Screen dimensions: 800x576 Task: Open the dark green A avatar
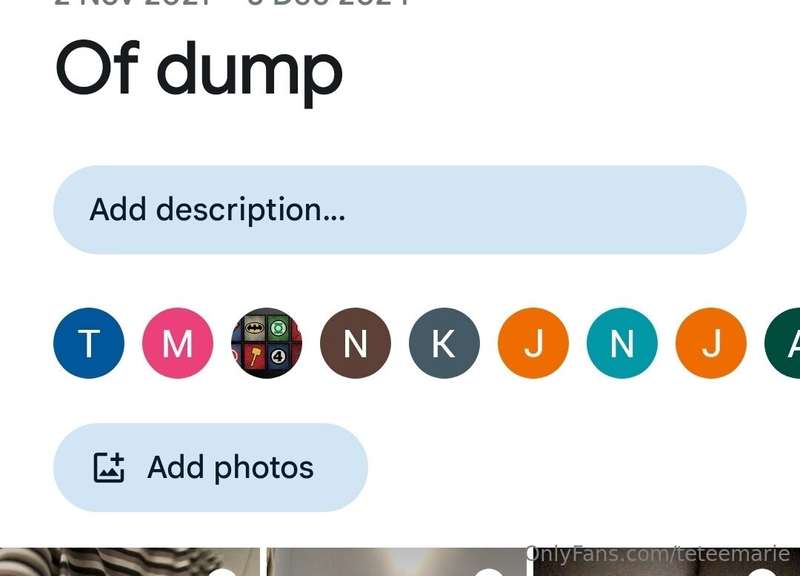pos(783,343)
